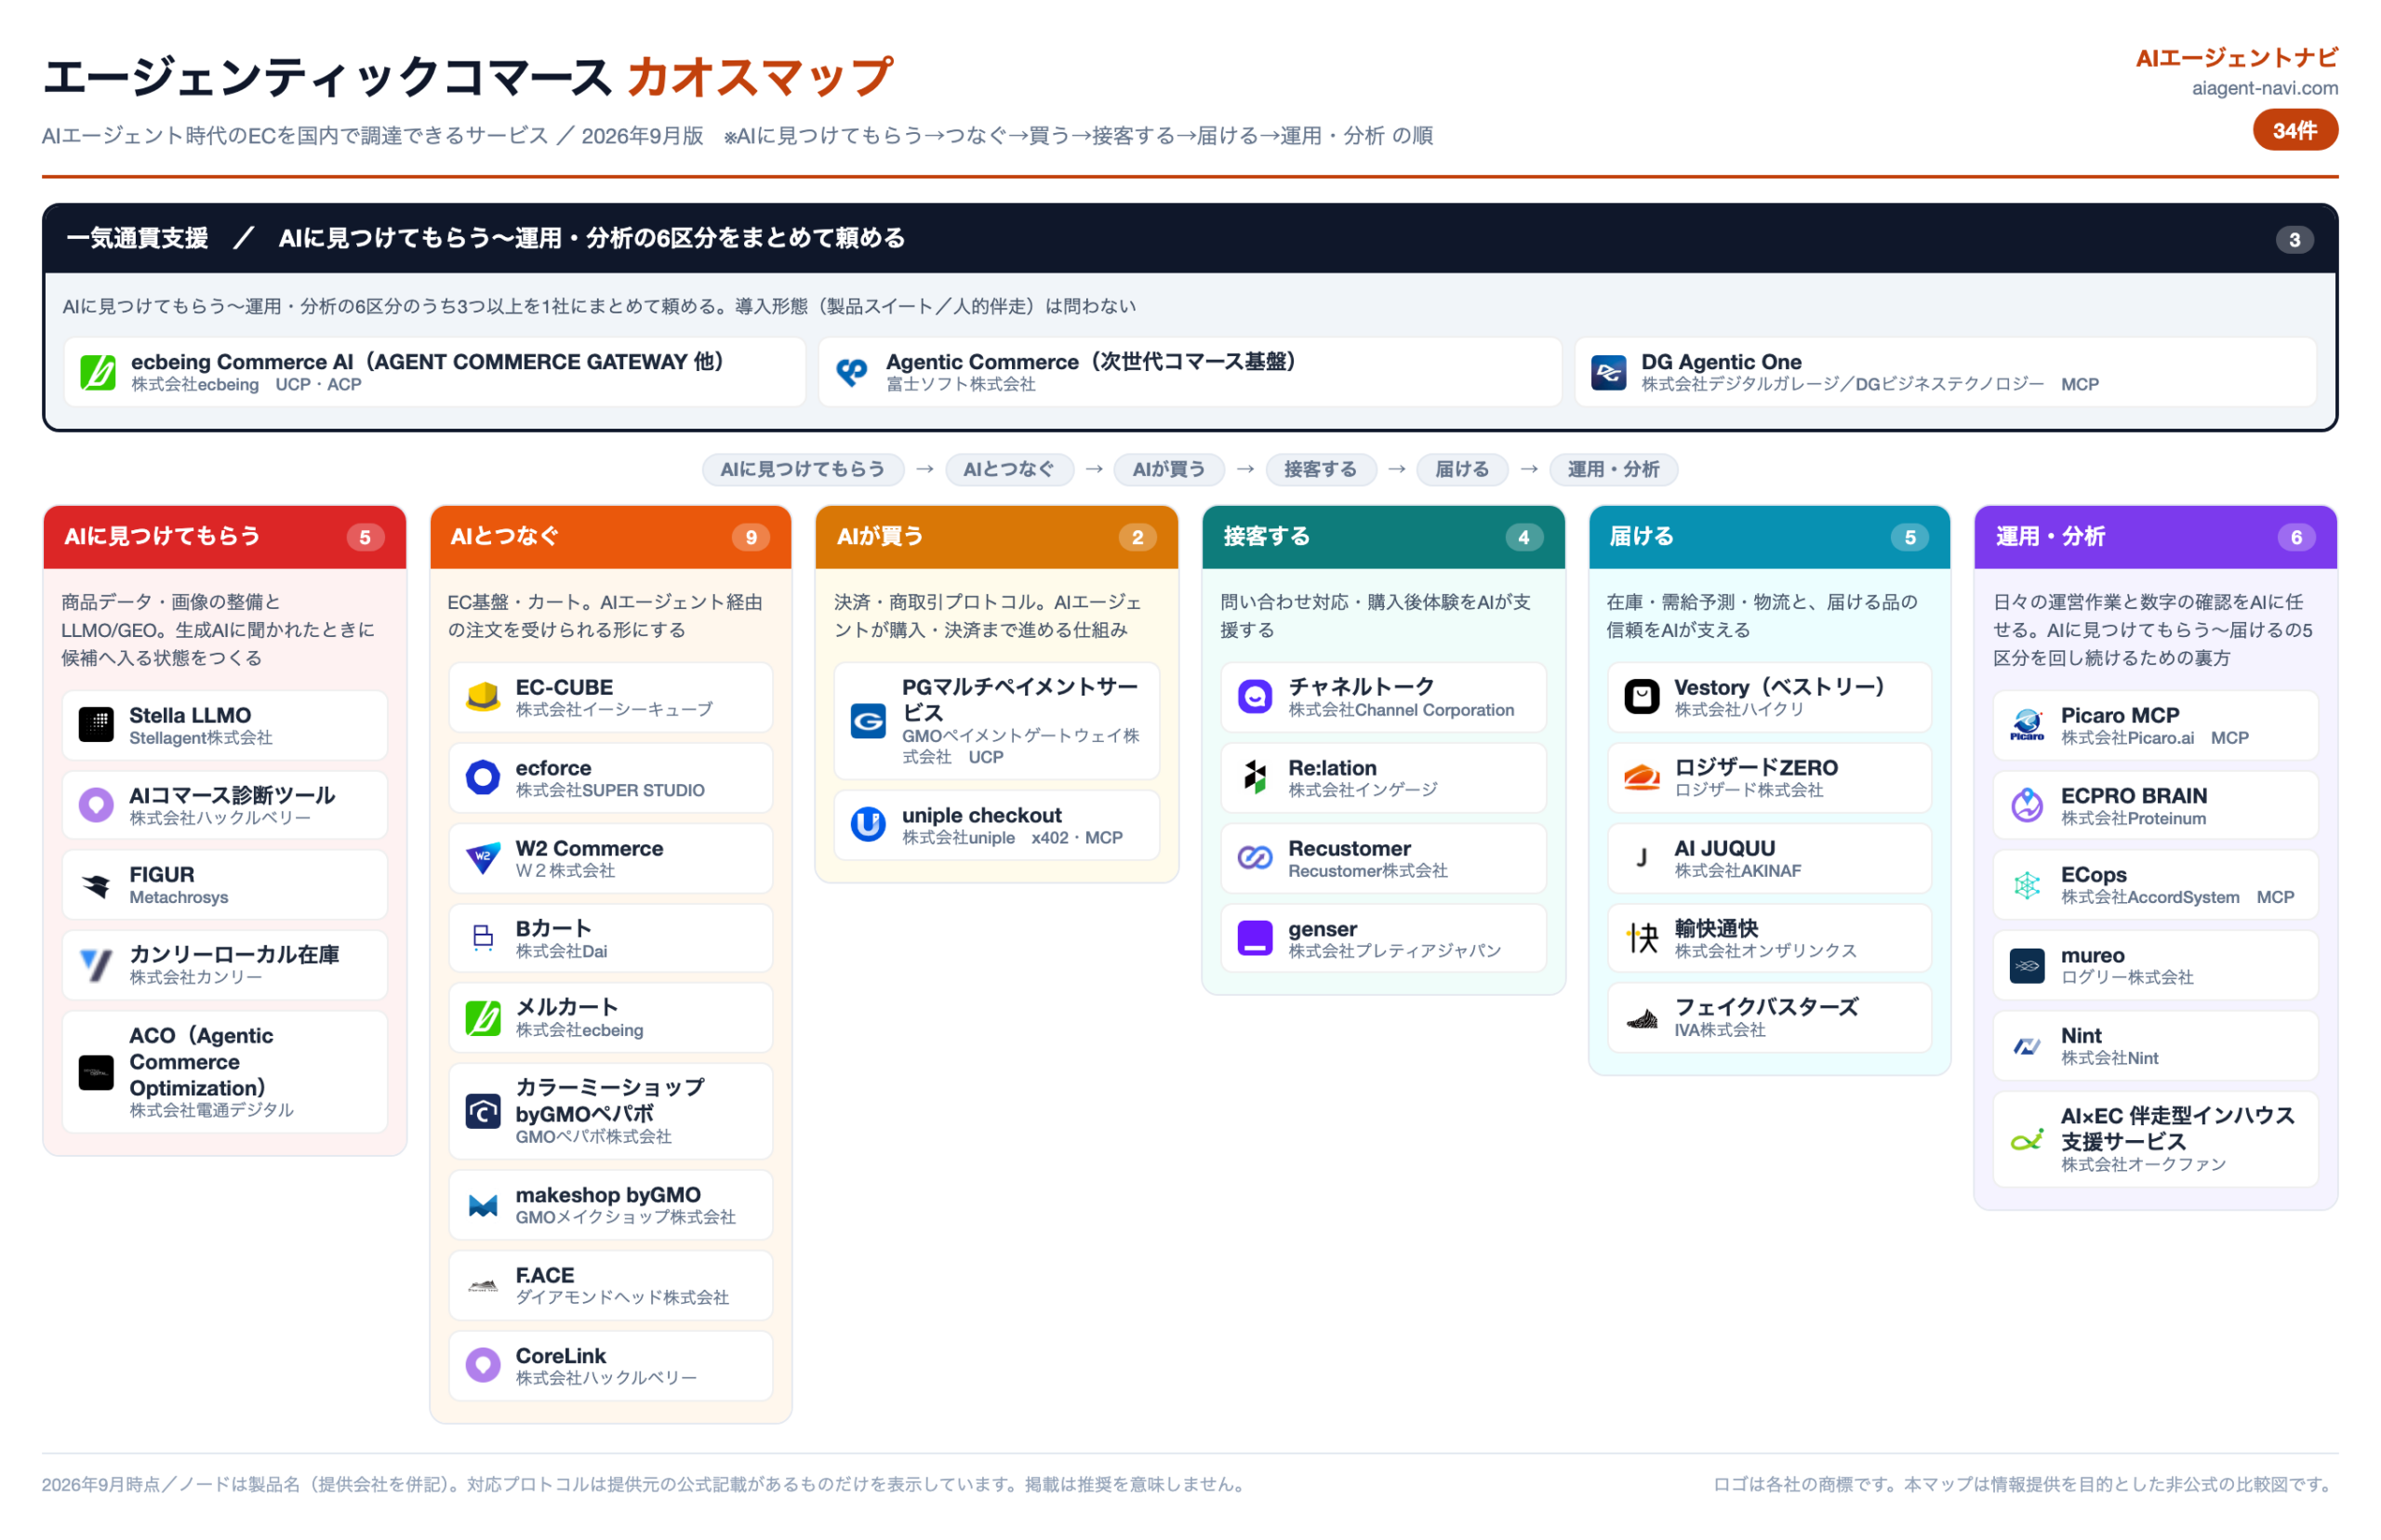
Task: Click the Stella LLMO black logo icon
Action: 96,725
